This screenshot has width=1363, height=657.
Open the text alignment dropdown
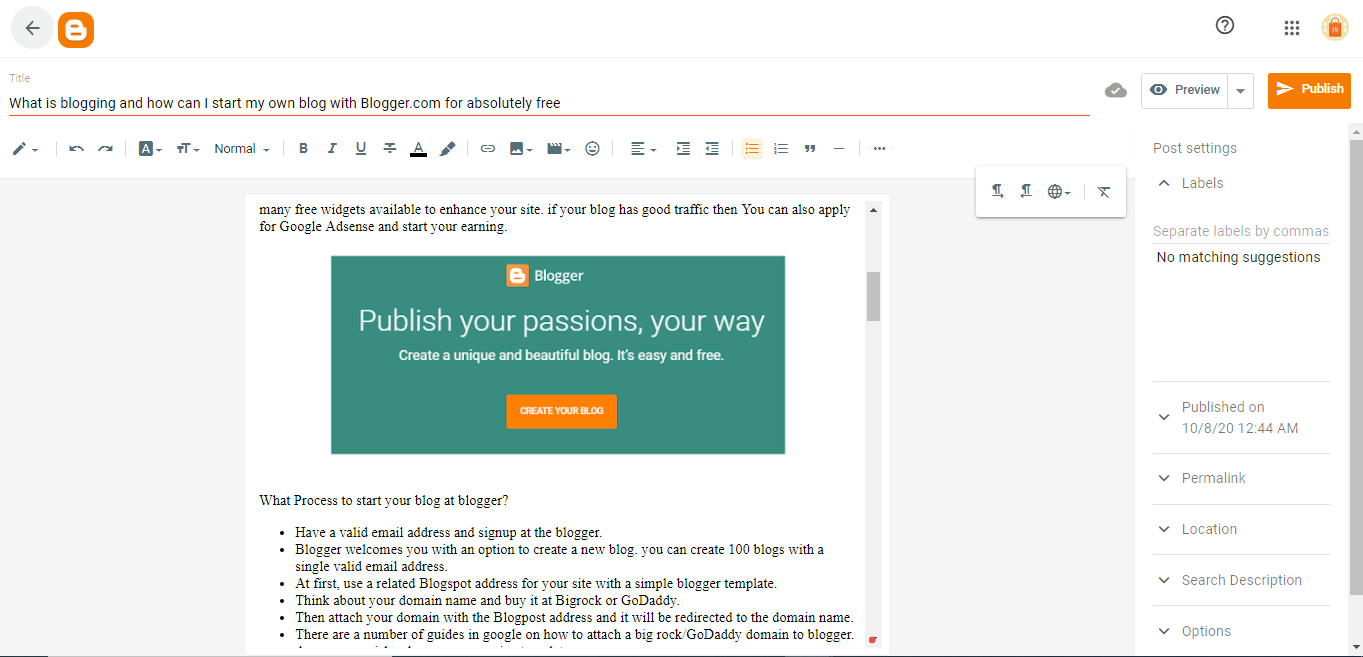coord(643,149)
